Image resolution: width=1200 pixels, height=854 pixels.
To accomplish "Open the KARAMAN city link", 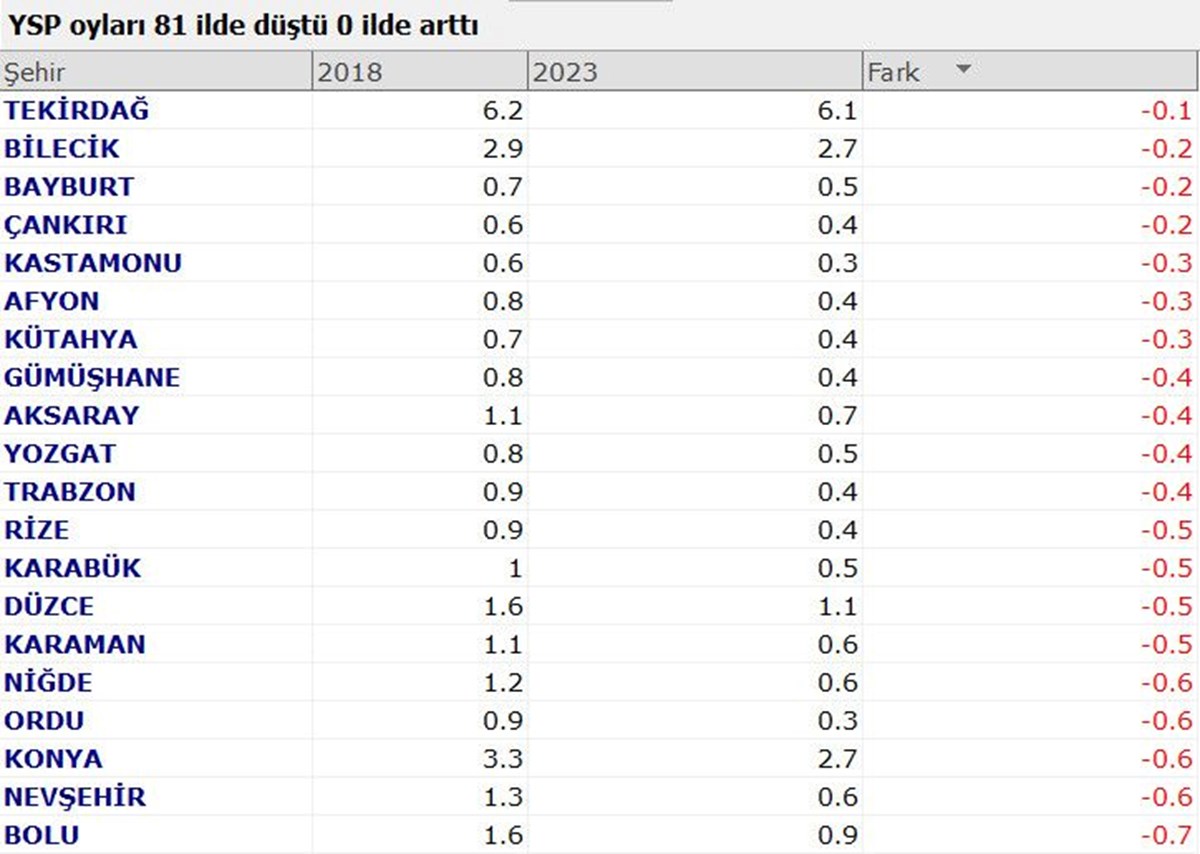I will pyautogui.click(x=75, y=643).
